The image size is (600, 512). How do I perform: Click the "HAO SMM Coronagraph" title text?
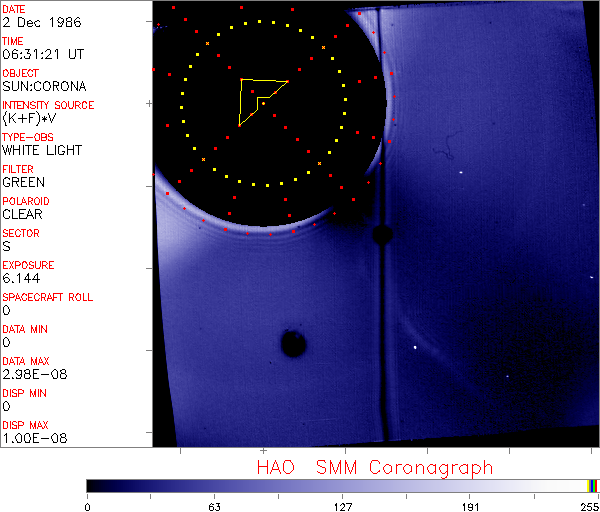click(375, 468)
